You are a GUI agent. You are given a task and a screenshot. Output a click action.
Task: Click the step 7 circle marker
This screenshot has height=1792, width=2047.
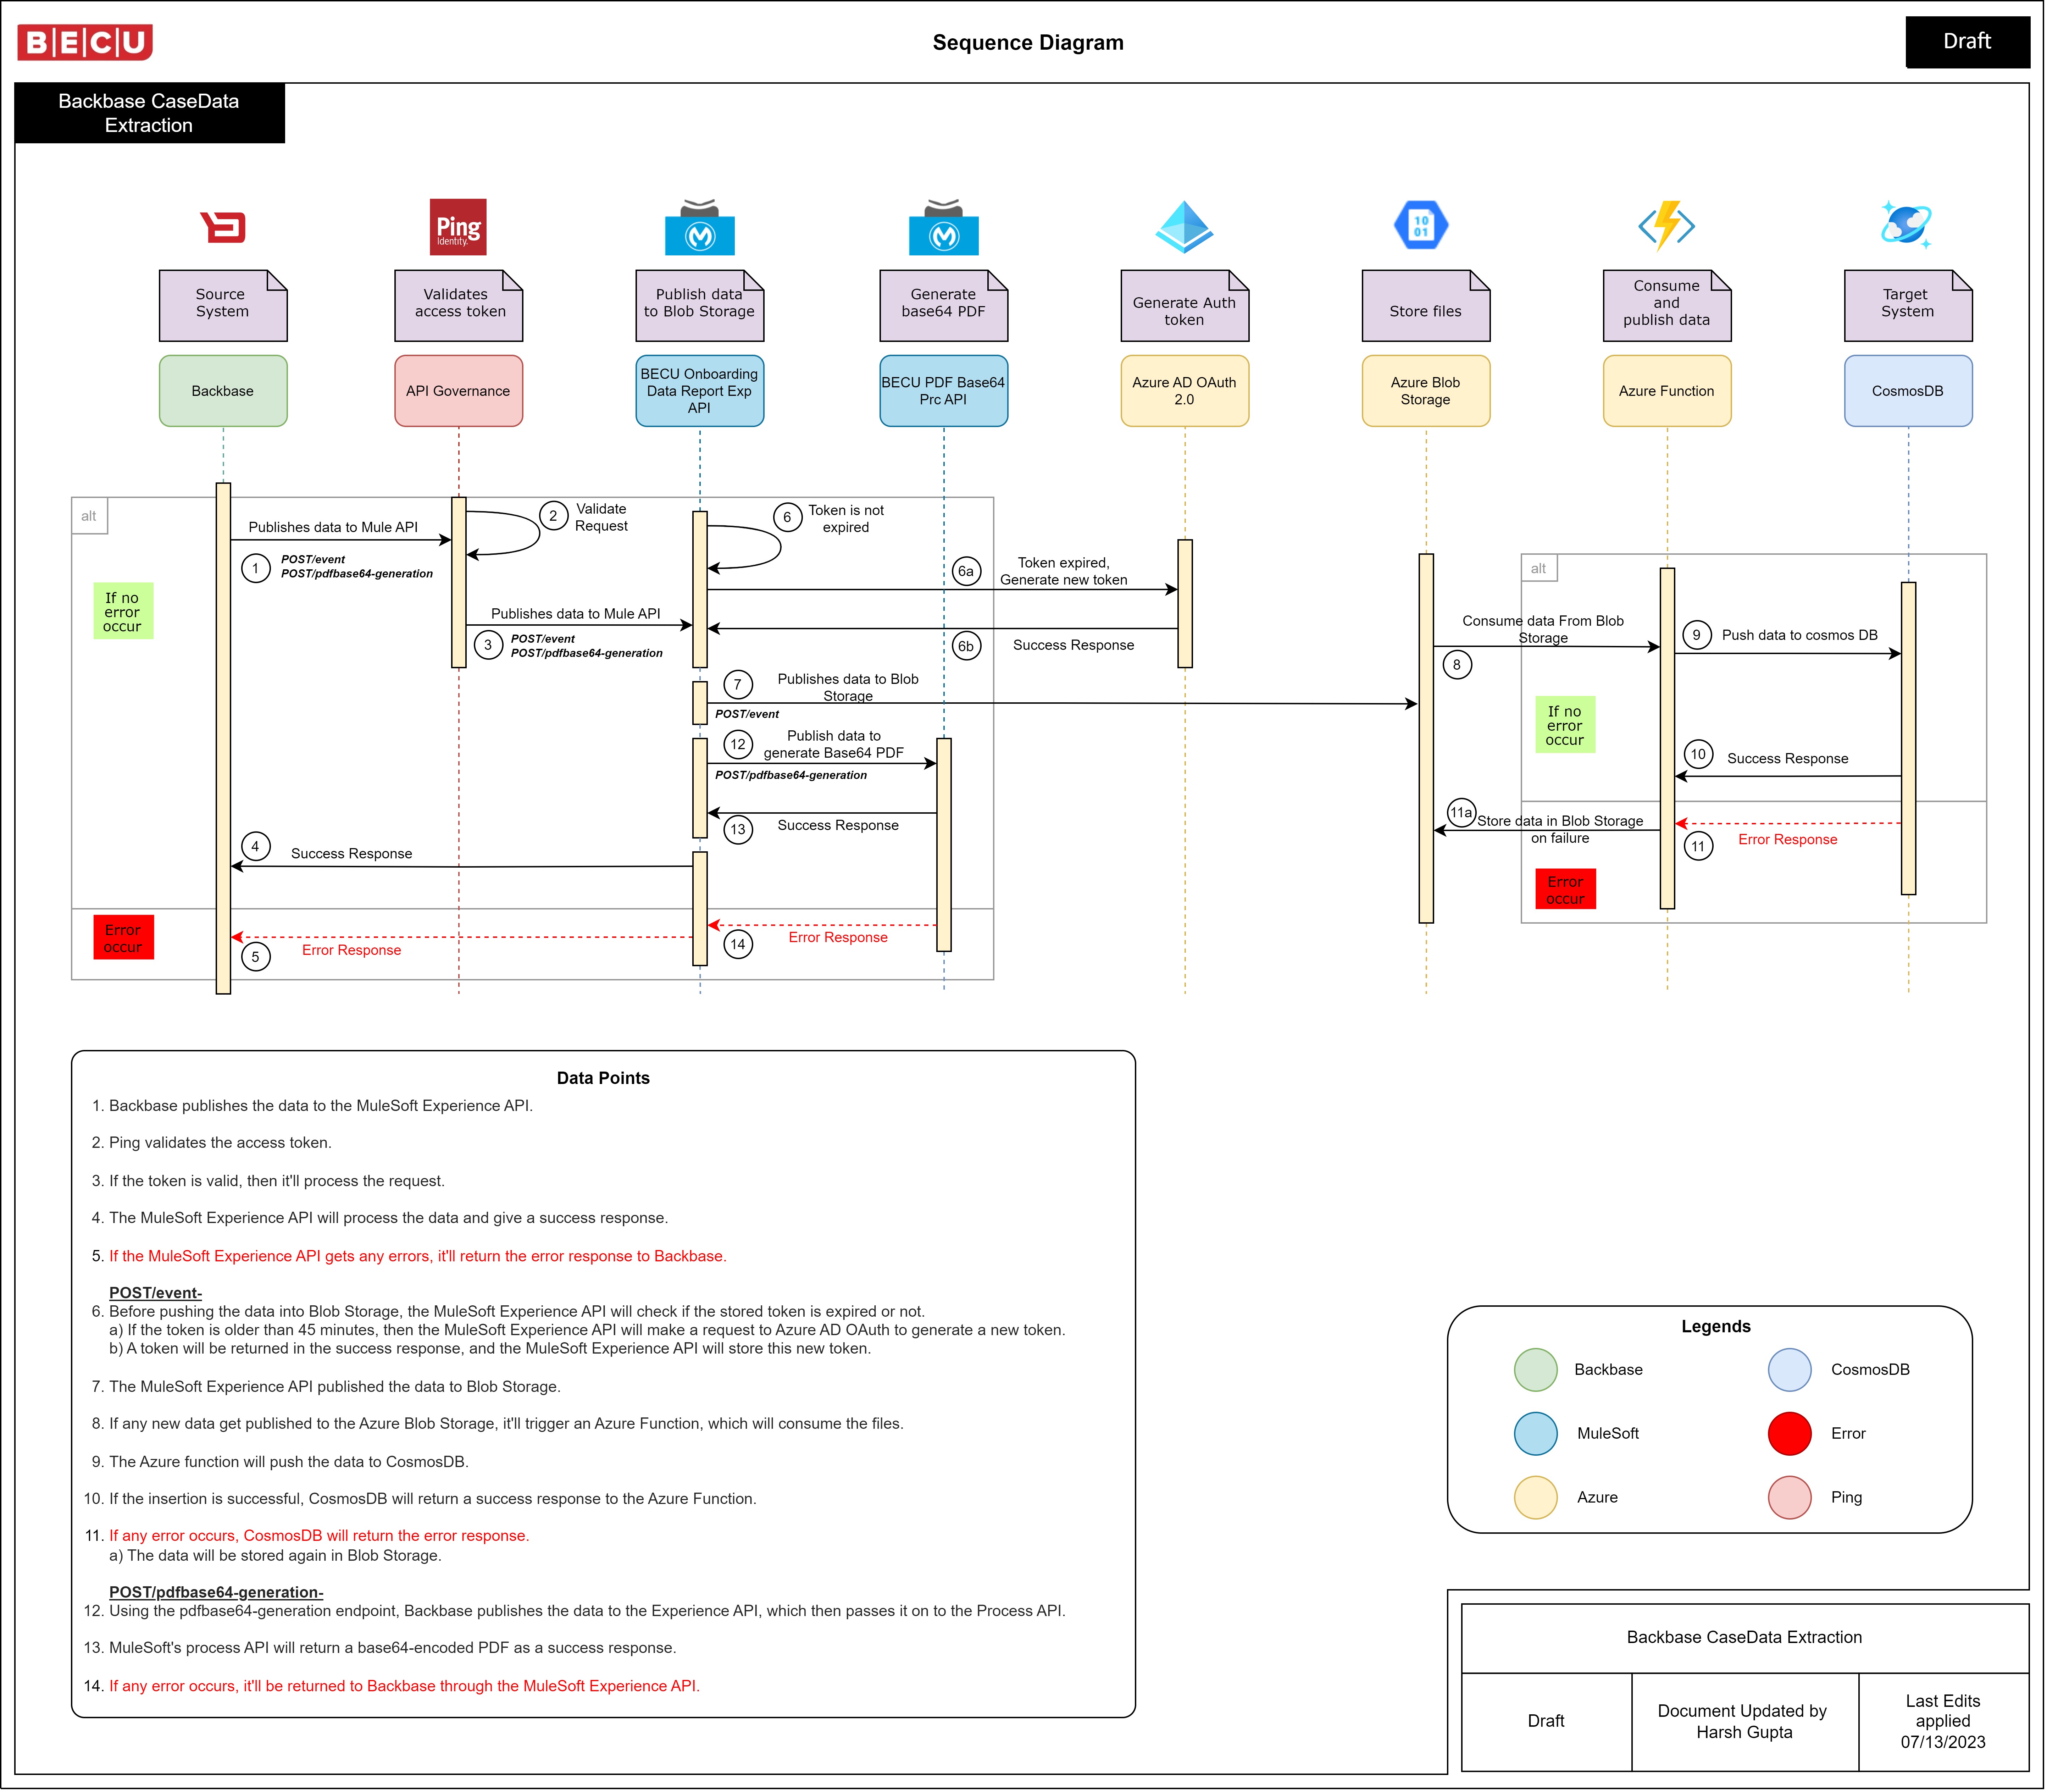point(738,685)
